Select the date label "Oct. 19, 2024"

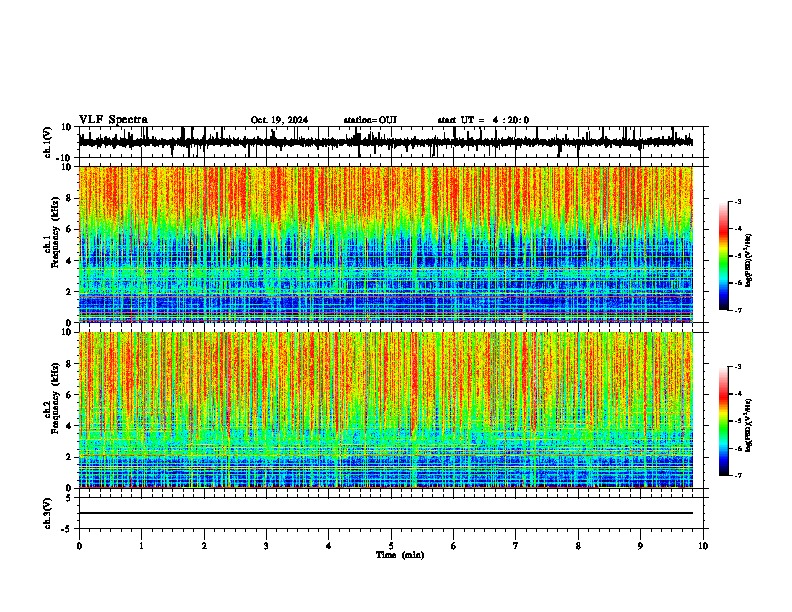(x=279, y=120)
